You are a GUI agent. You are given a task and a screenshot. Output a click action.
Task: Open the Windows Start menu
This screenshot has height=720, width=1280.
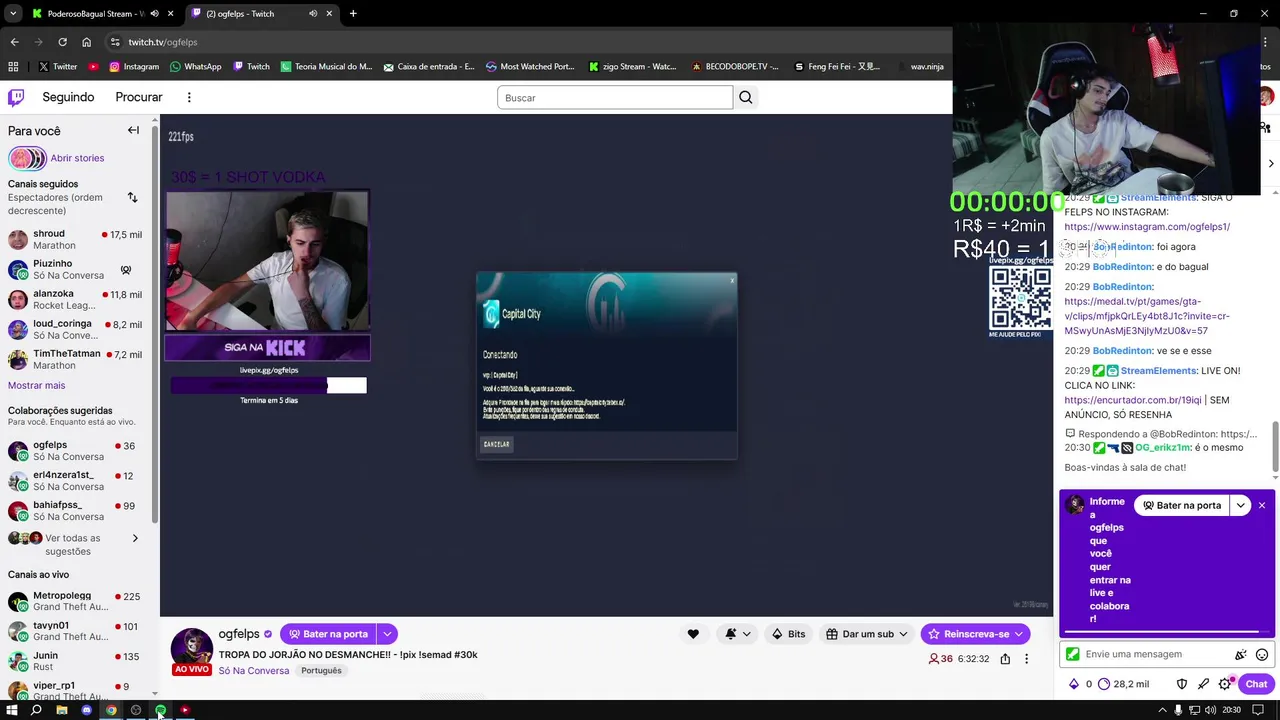[12, 710]
